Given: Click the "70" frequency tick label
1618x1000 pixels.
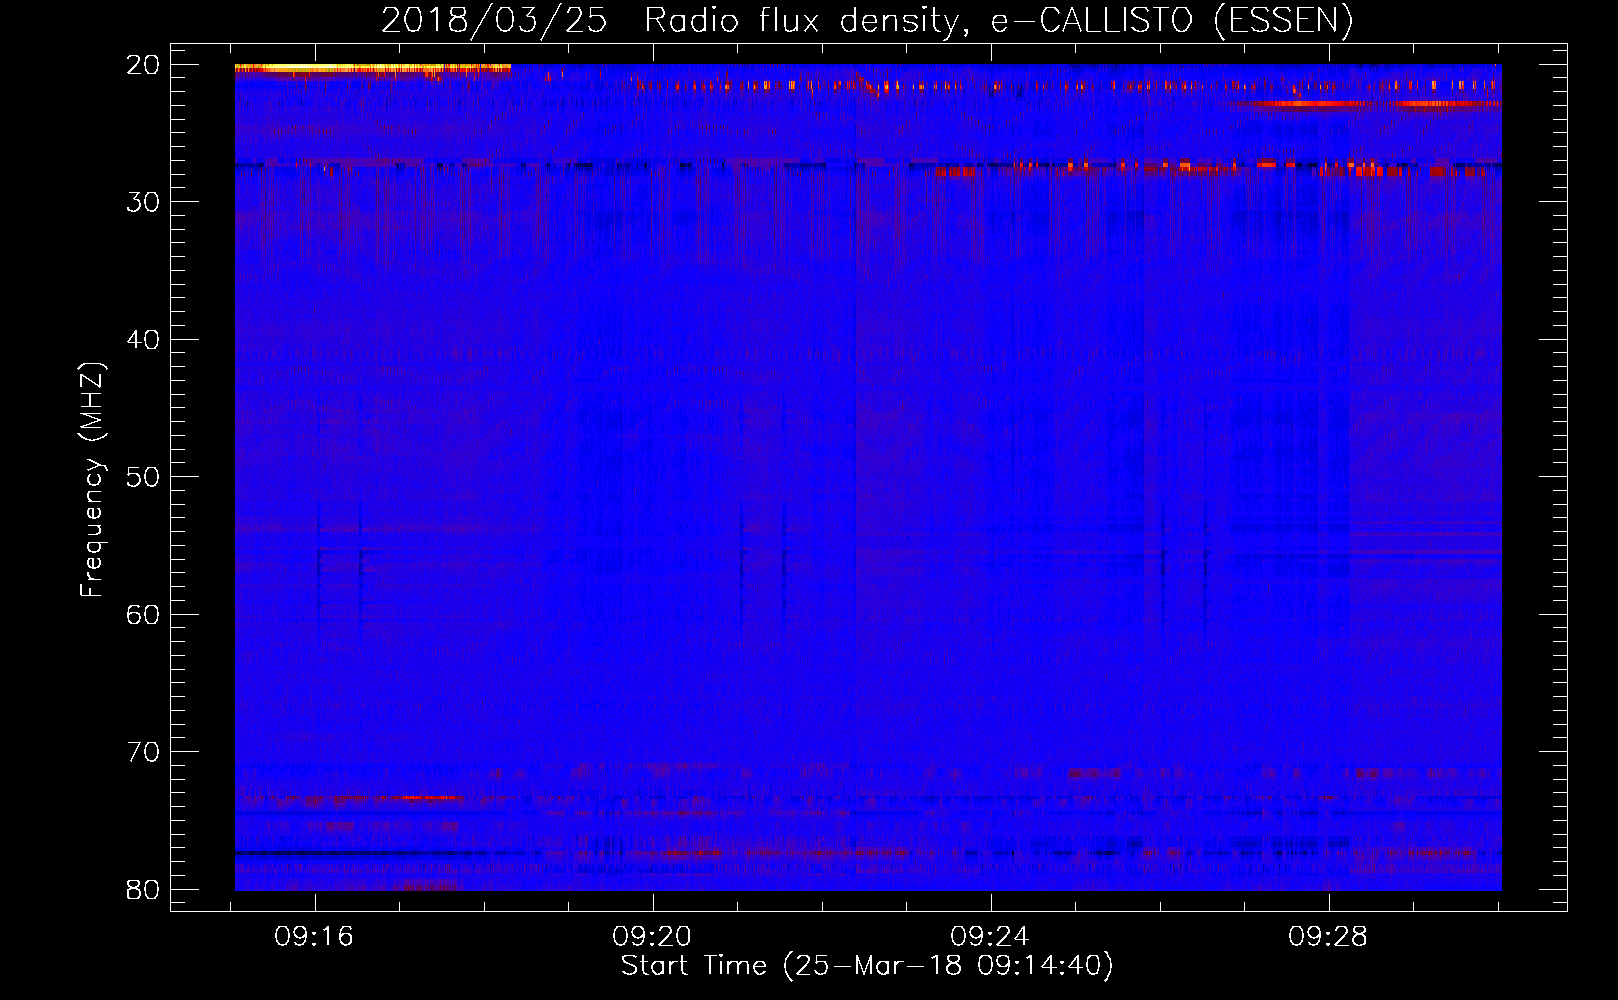Looking at the screenshot, I should [x=143, y=752].
